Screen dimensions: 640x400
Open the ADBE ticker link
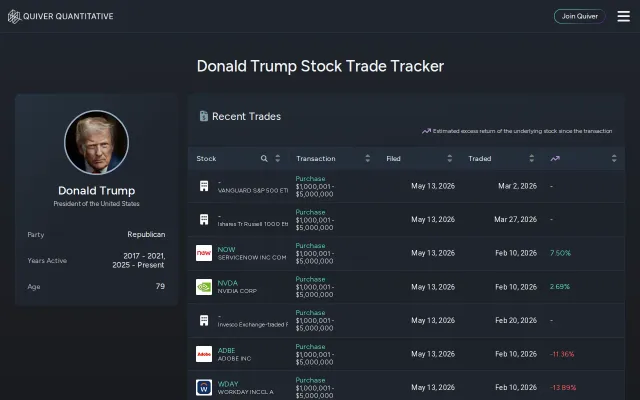click(x=226, y=350)
